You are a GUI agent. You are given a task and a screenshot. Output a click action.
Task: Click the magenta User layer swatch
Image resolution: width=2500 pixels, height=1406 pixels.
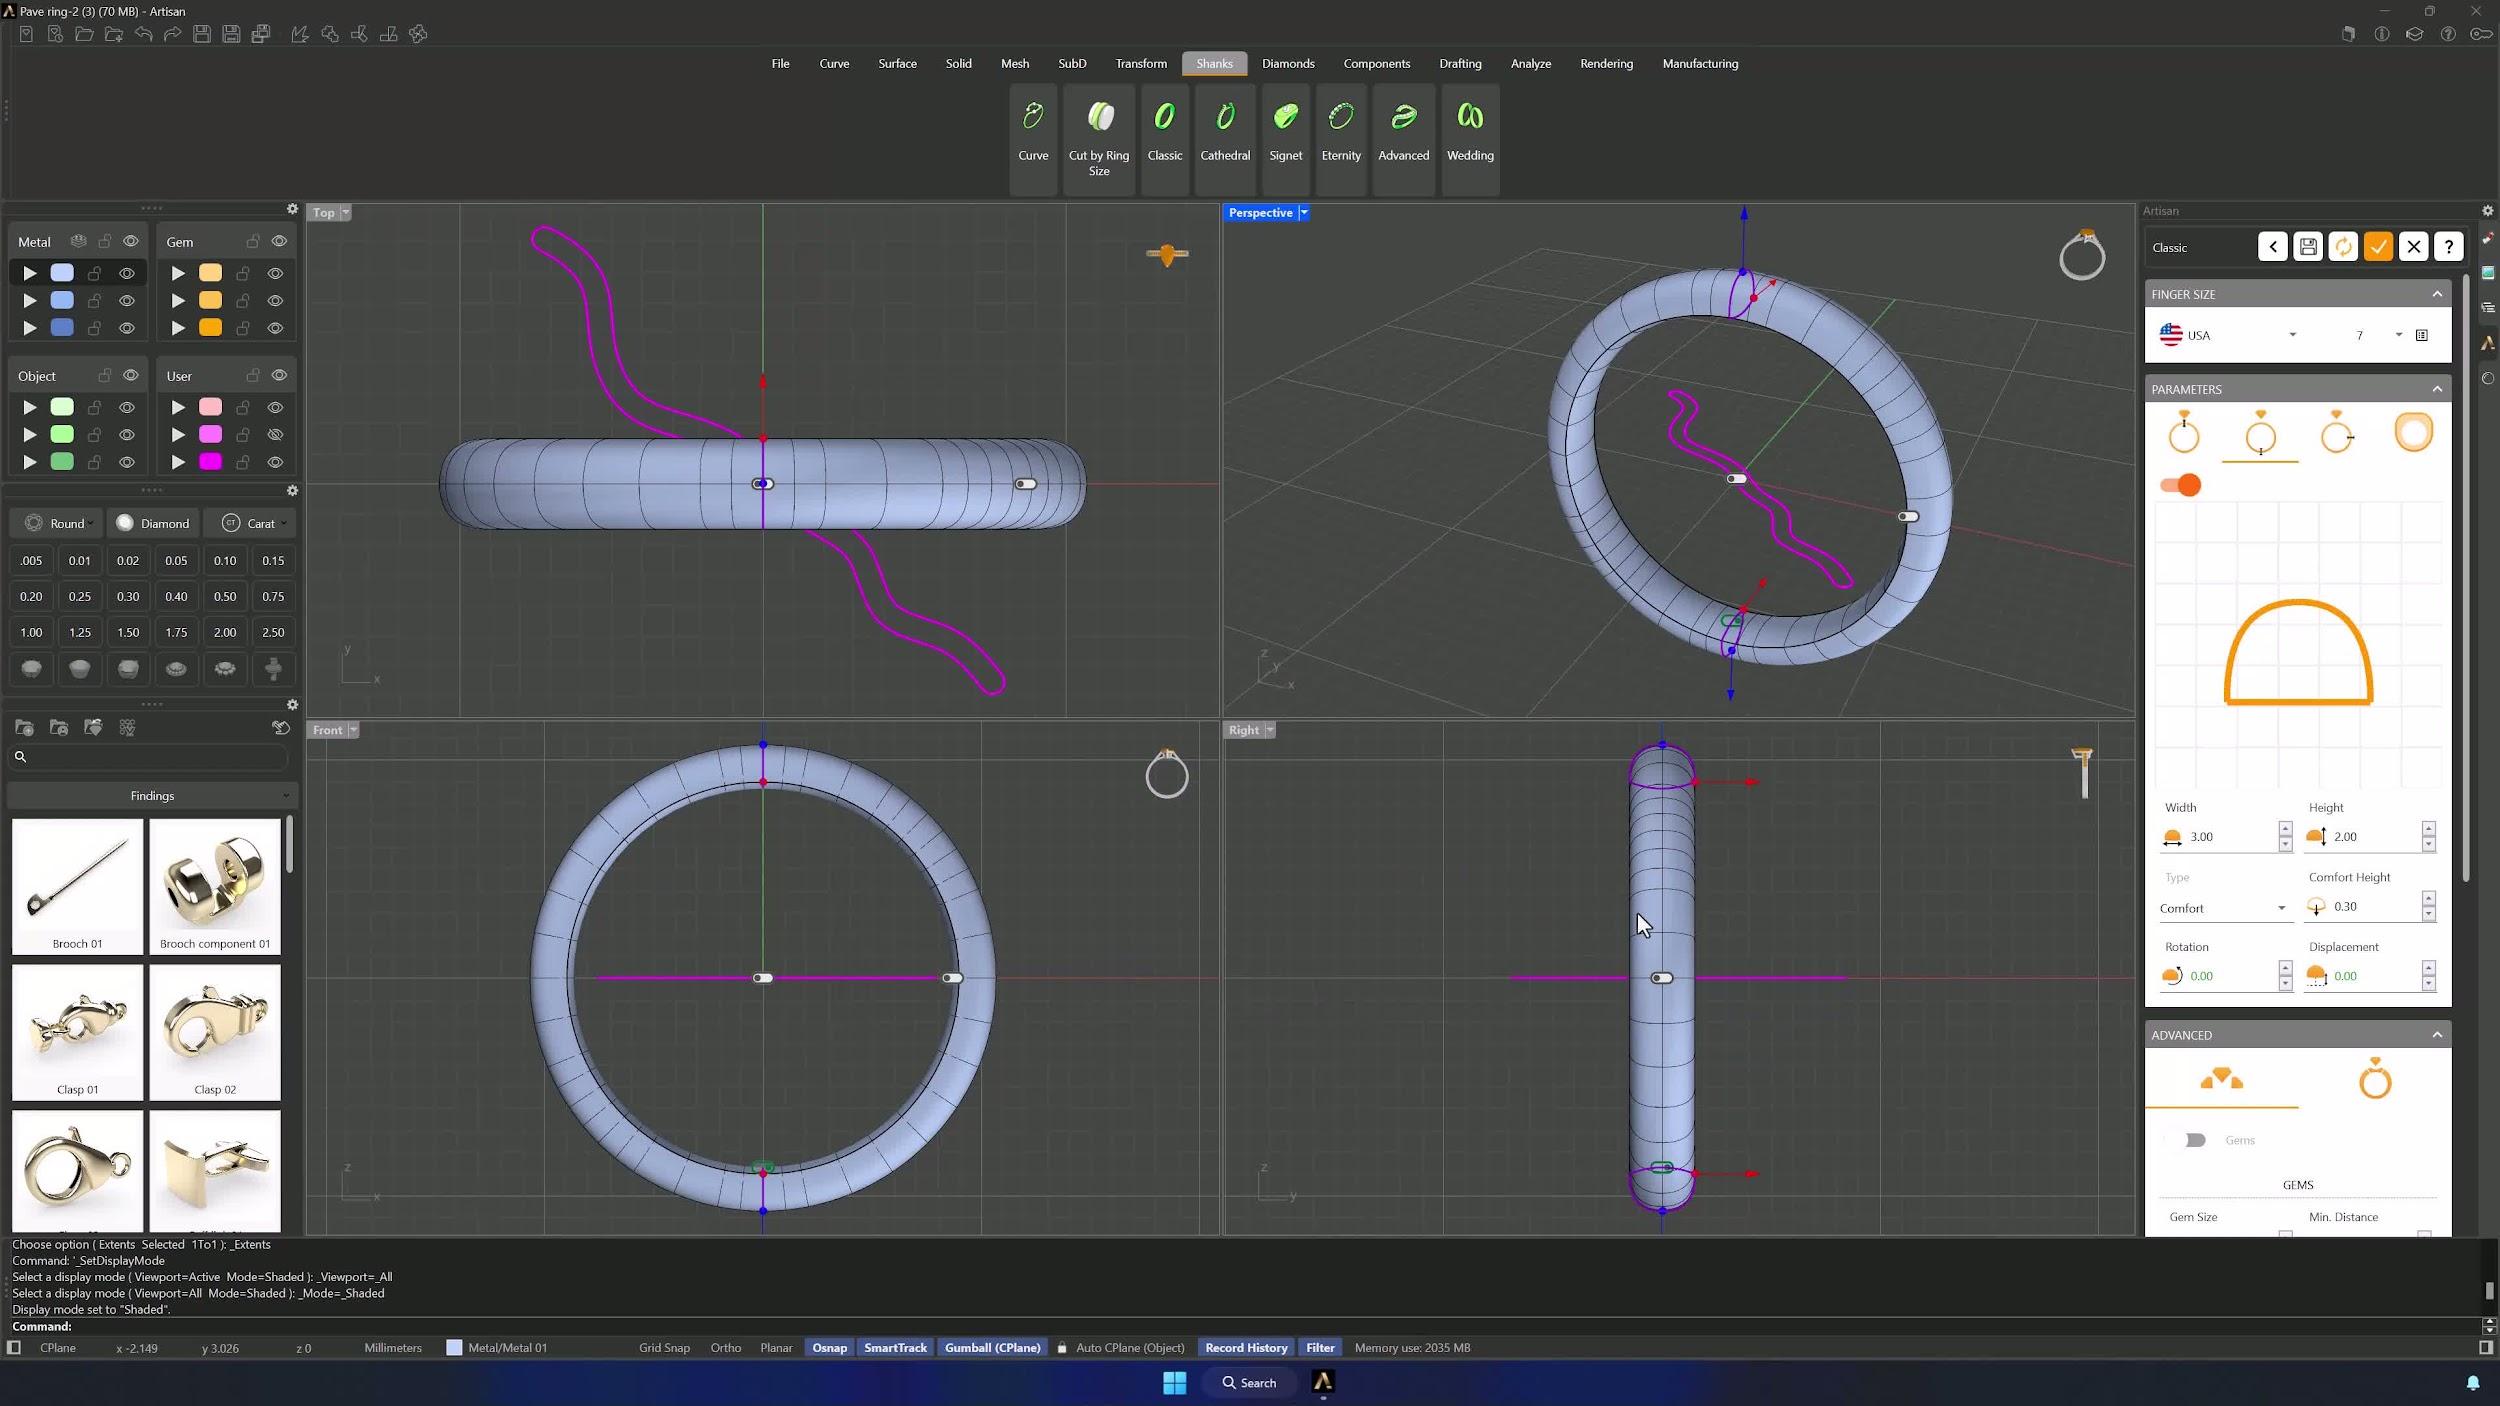coord(210,462)
